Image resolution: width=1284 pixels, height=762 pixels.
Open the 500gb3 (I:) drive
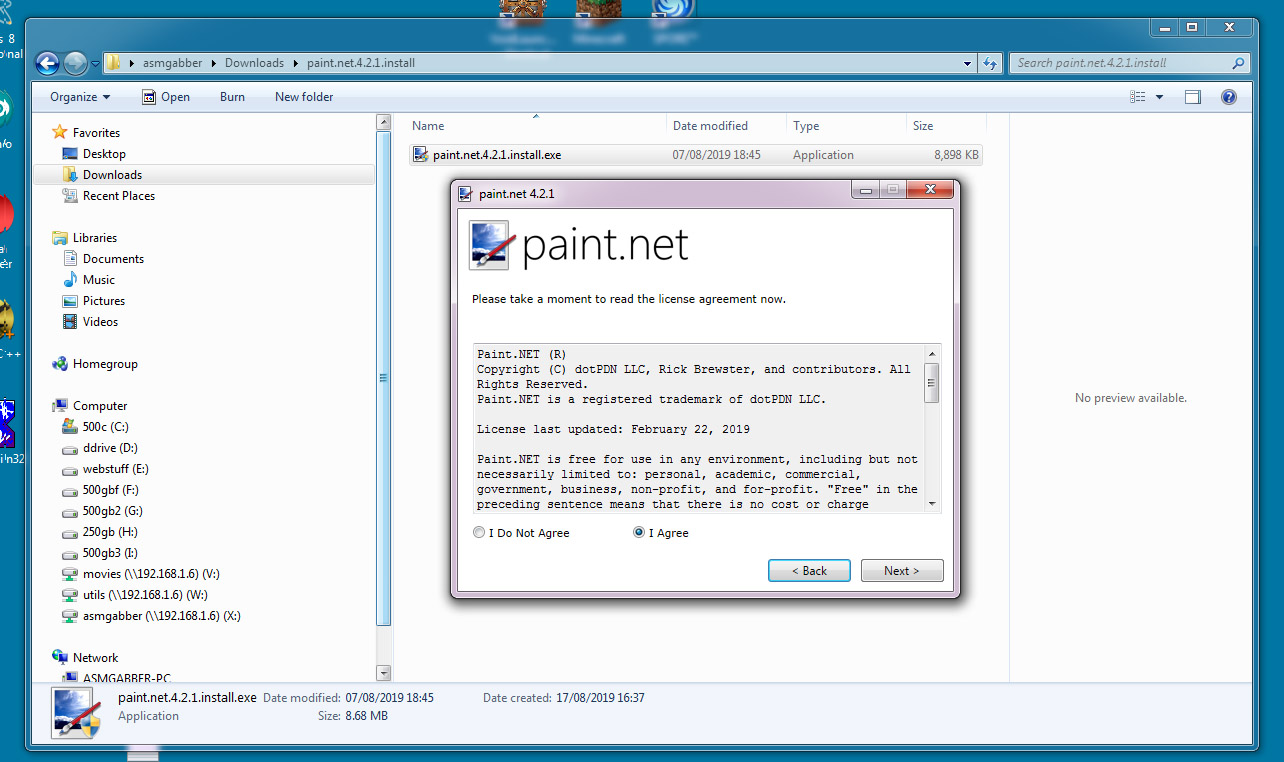[x=110, y=553]
